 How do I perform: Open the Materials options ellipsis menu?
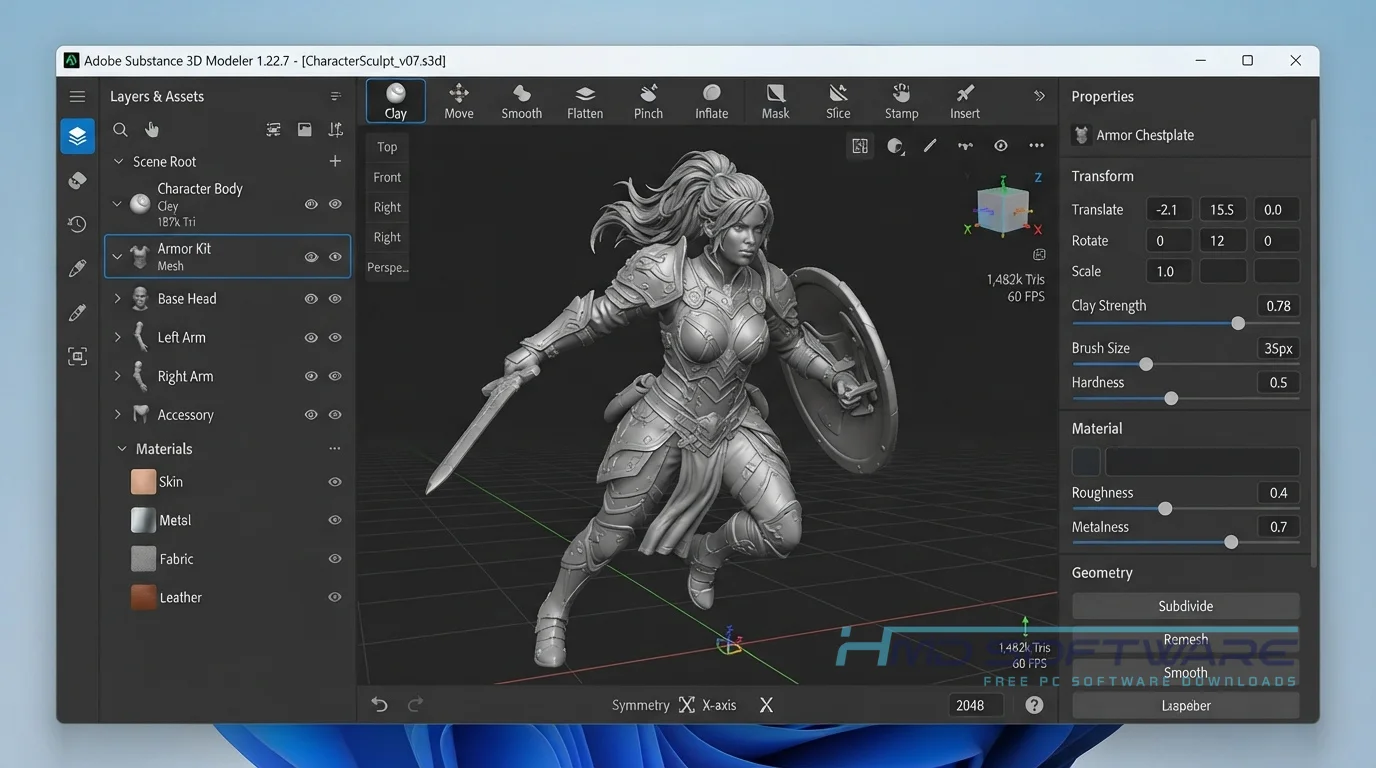point(335,449)
